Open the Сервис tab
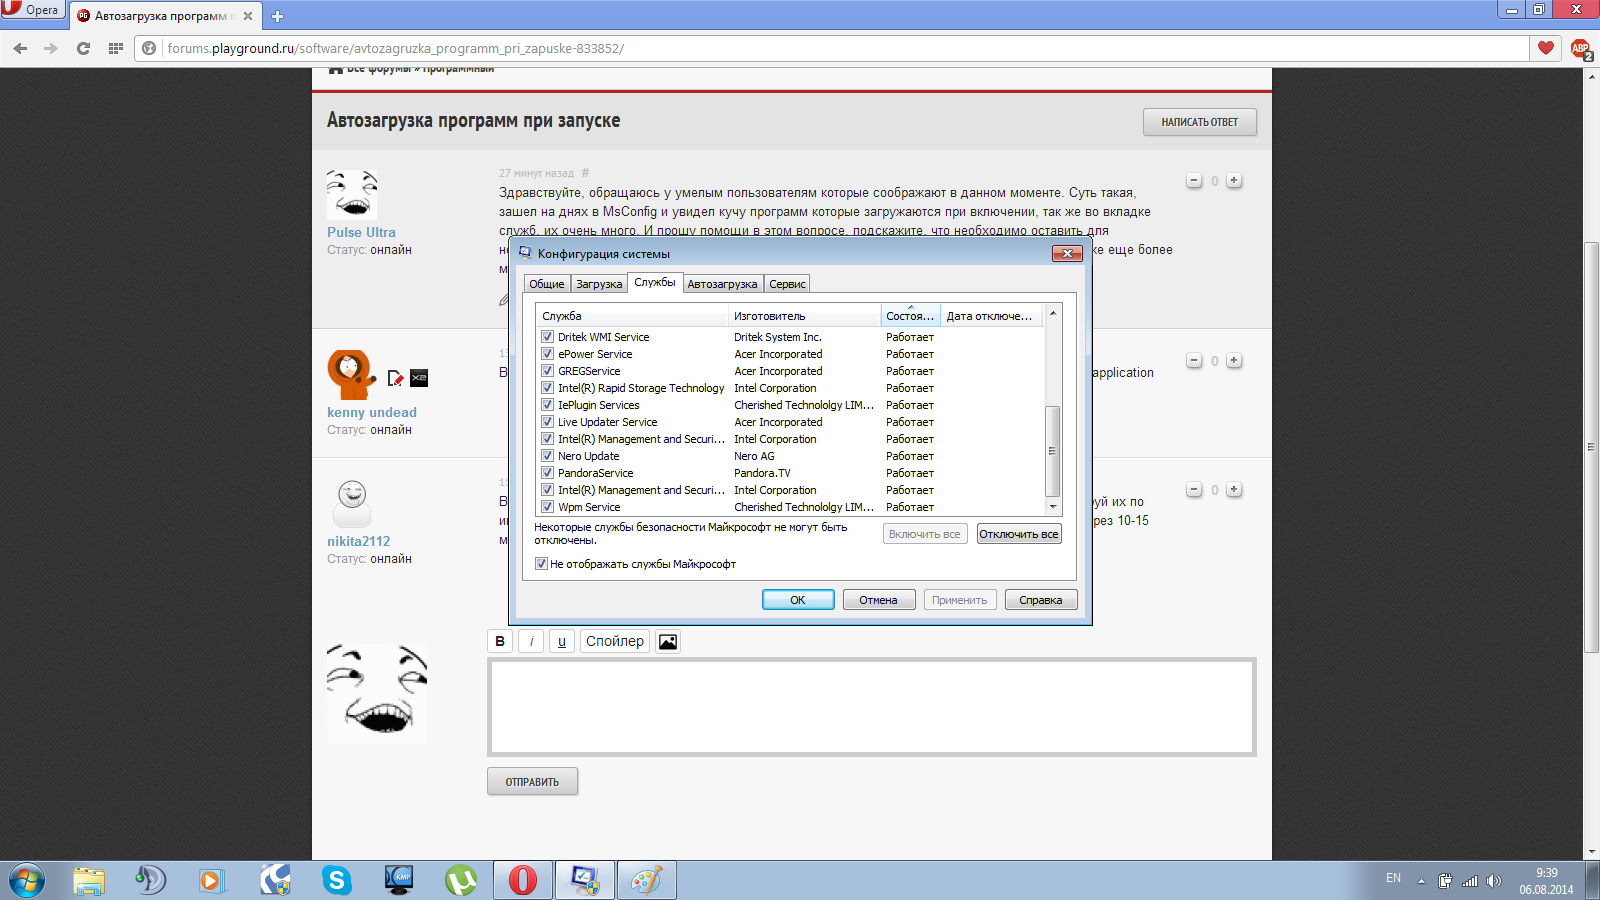The image size is (1600, 900). [787, 284]
